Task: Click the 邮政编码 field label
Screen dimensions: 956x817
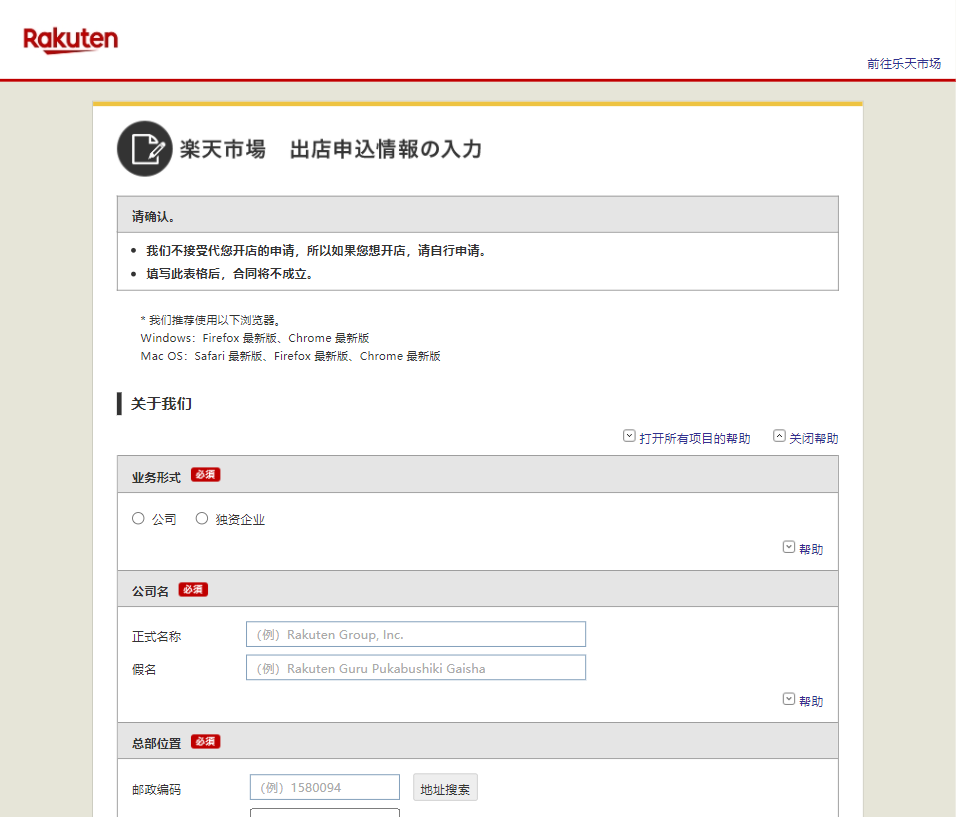Action: tap(156, 790)
